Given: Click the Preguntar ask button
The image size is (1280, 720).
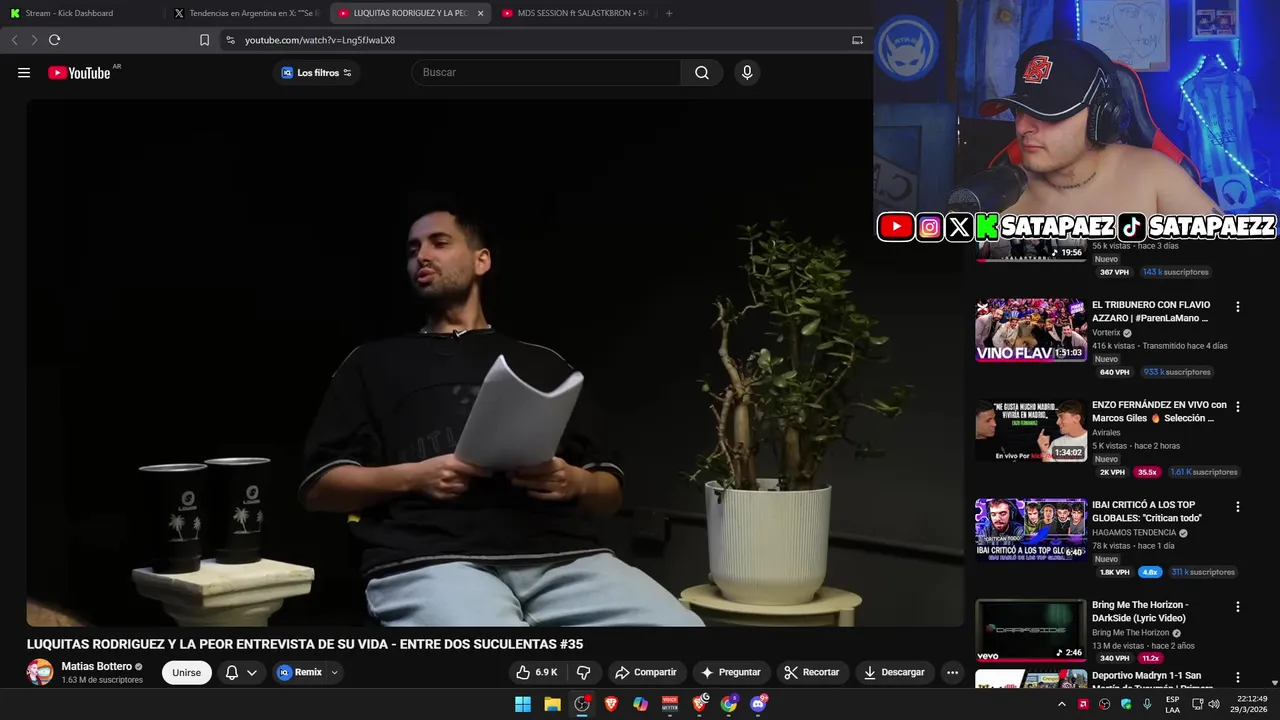Looking at the screenshot, I should click(x=730, y=672).
